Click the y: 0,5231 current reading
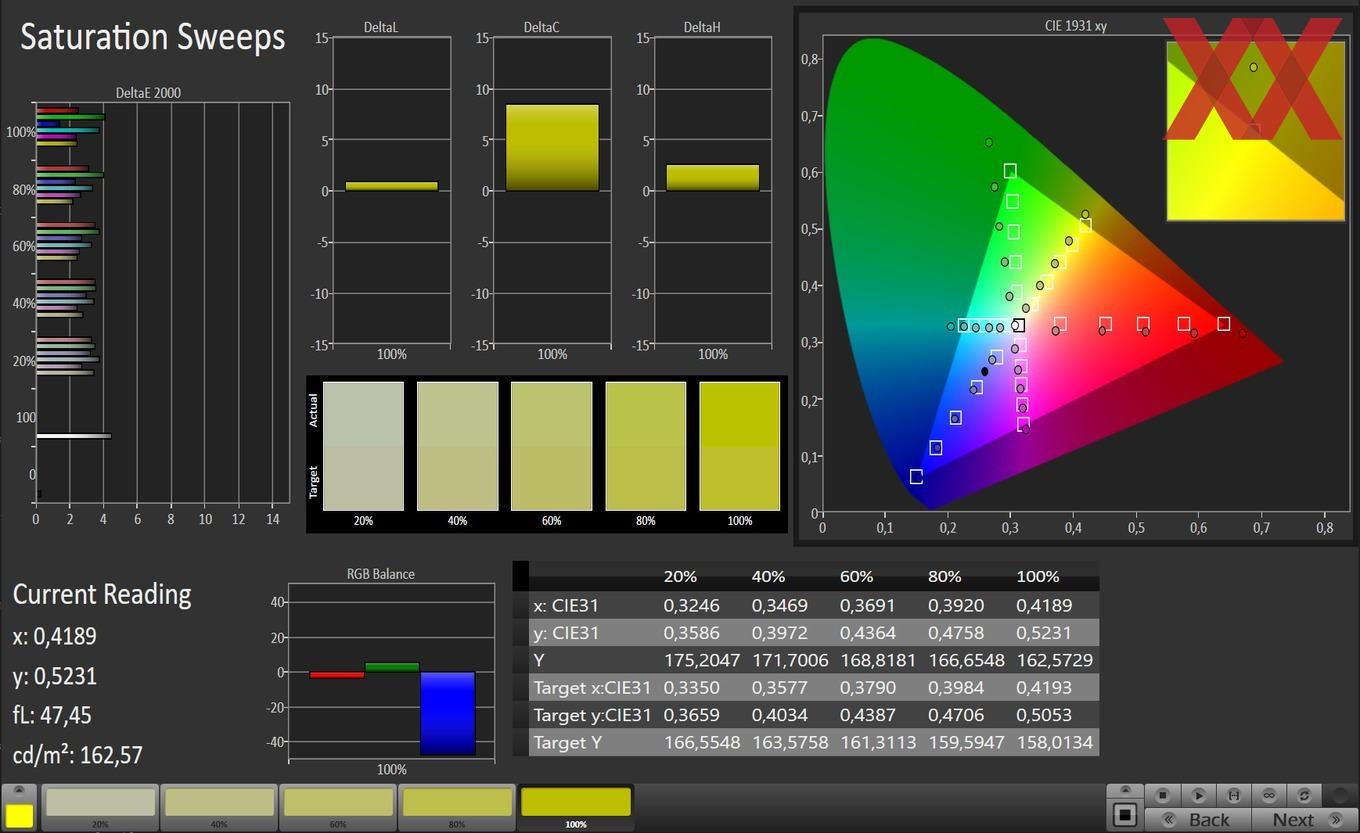 (x=55, y=677)
